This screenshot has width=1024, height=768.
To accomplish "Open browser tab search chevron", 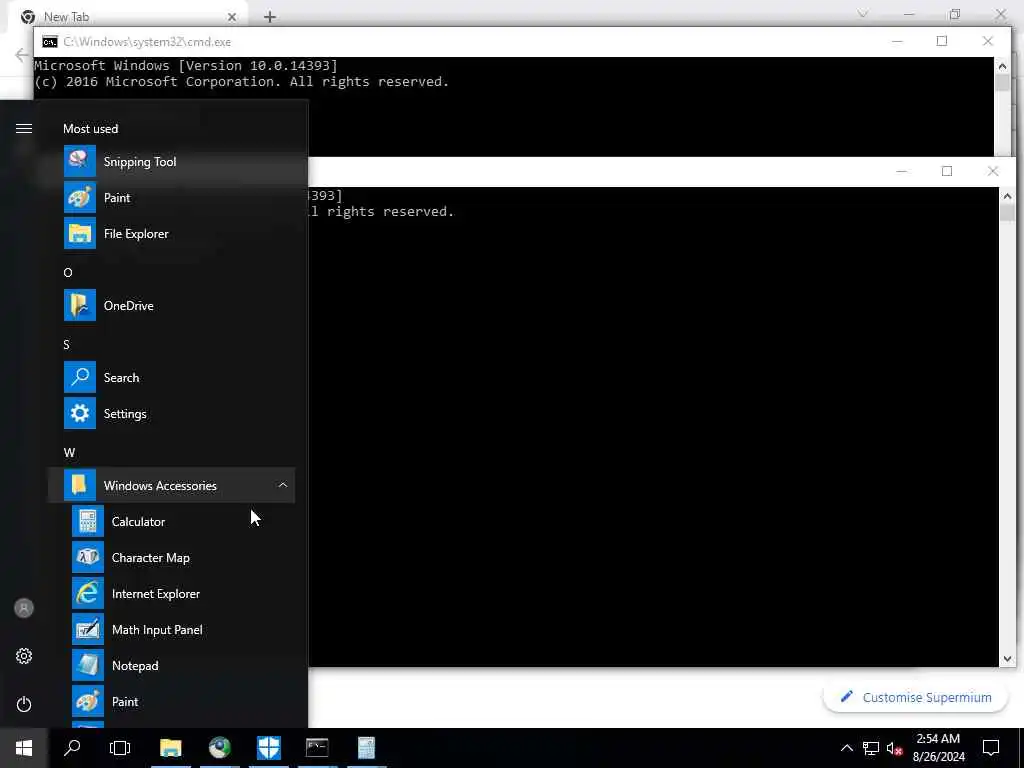I will (x=863, y=14).
